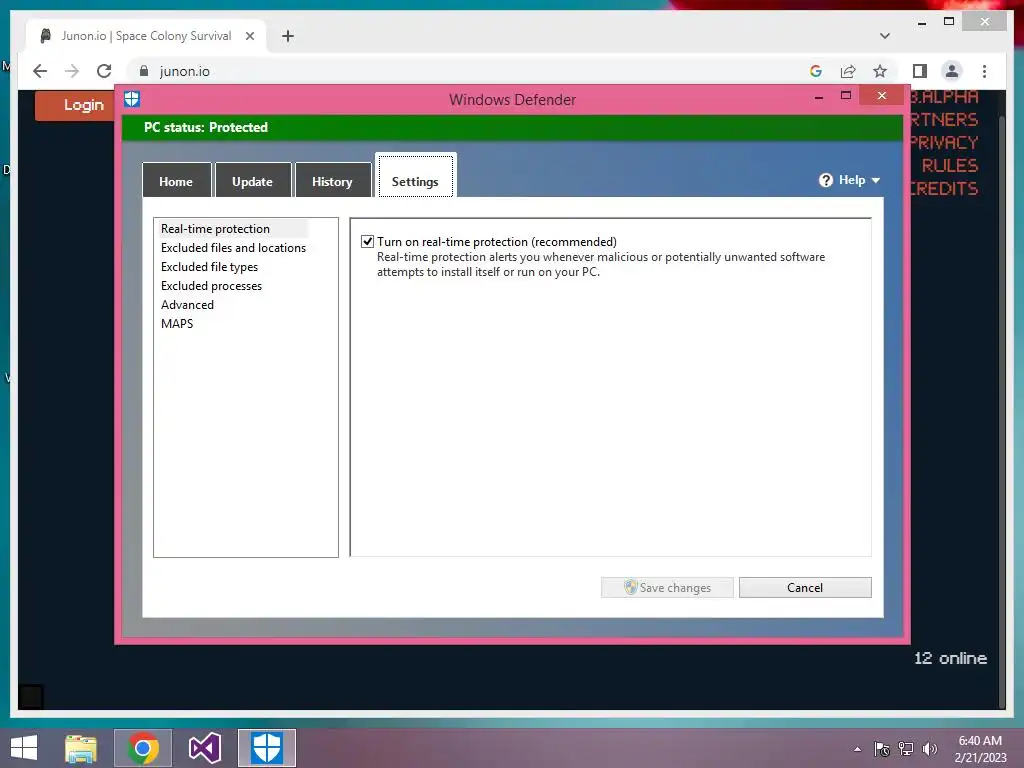The height and width of the screenshot is (768, 1024).
Task: Click the site padlock icon
Action: click(x=144, y=71)
